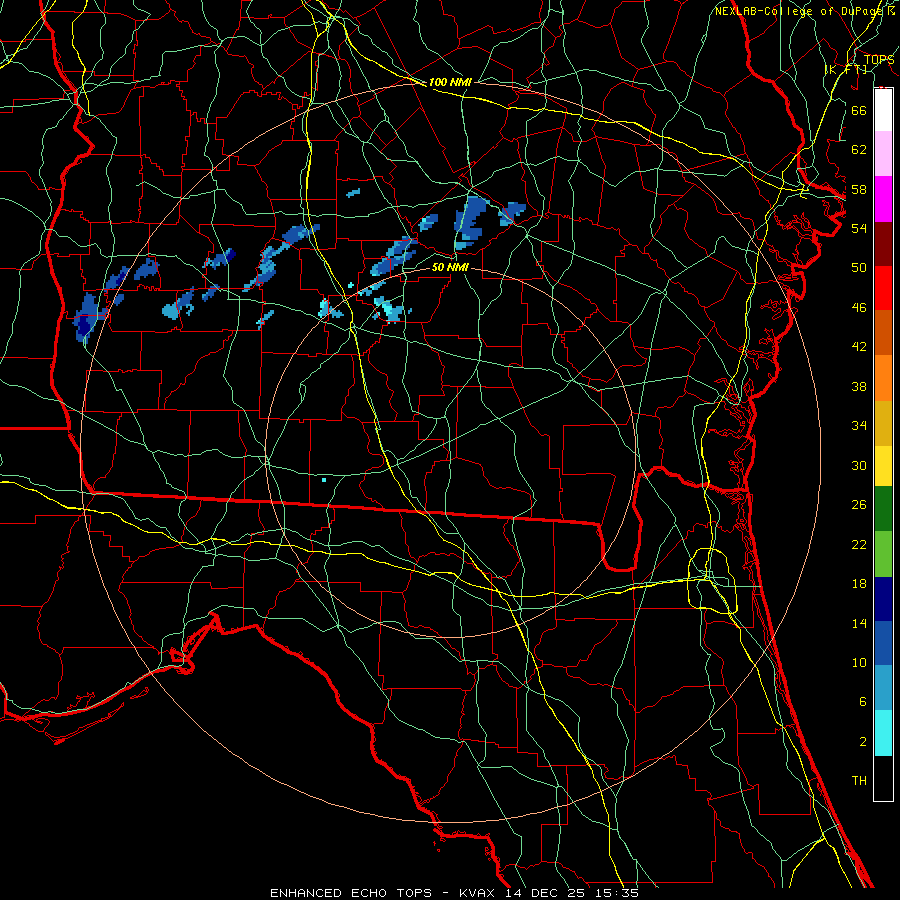The image size is (900, 900).
Task: Click the bright red legend color band
Action: pos(883,288)
